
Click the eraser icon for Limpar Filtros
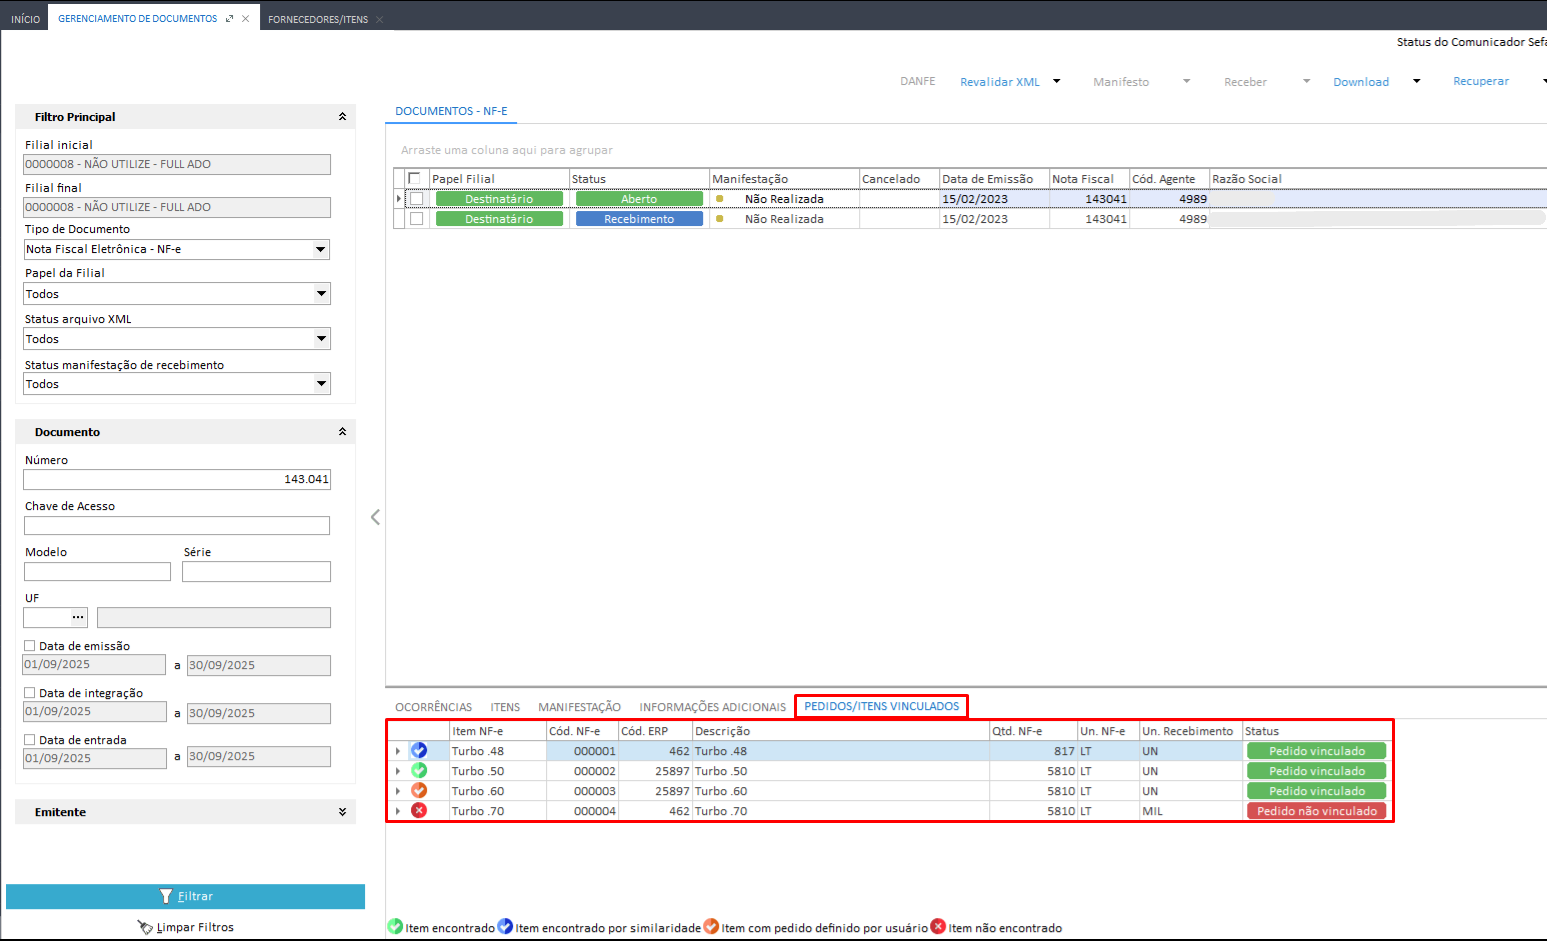[x=145, y=928]
